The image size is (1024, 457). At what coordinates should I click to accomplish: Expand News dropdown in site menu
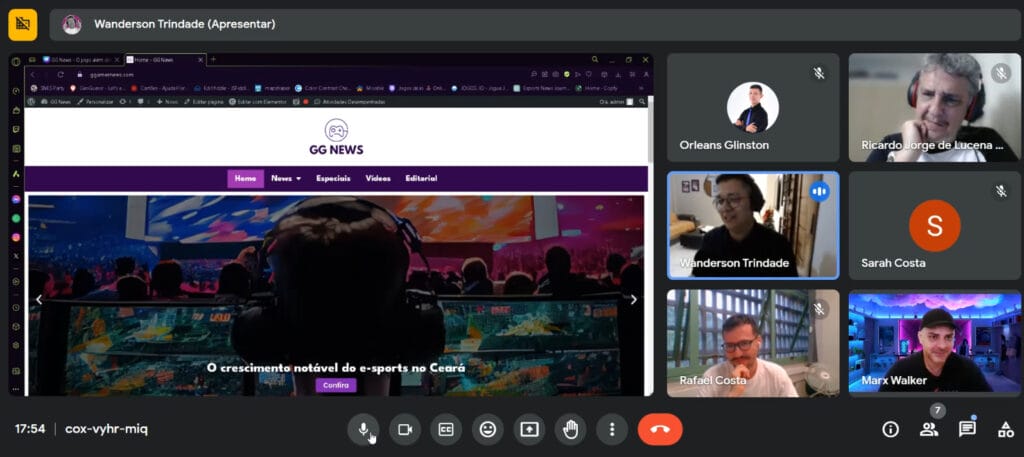[285, 179]
